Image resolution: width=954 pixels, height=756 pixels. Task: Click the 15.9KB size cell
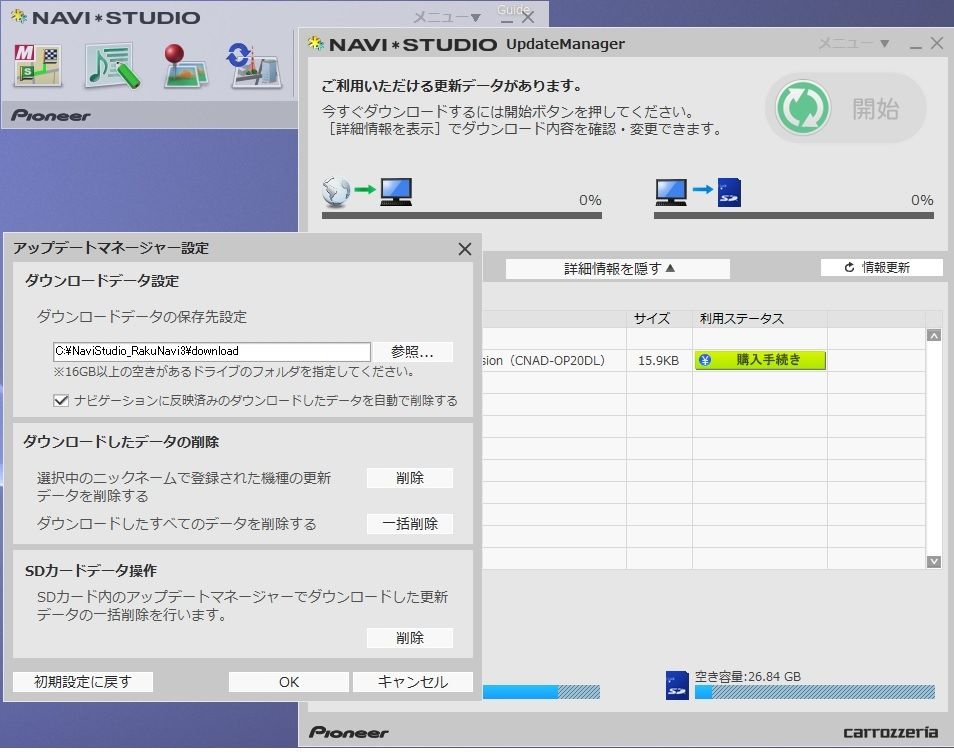[x=658, y=360]
